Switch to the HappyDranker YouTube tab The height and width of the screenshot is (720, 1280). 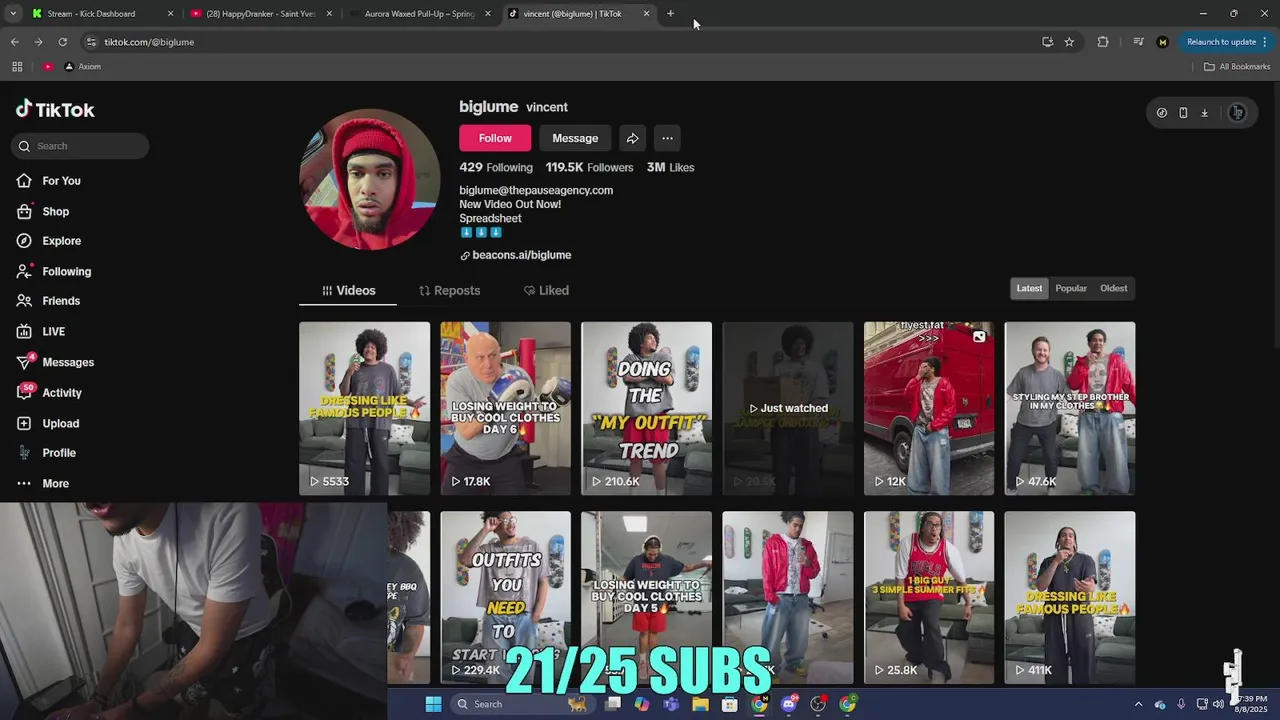click(x=261, y=14)
